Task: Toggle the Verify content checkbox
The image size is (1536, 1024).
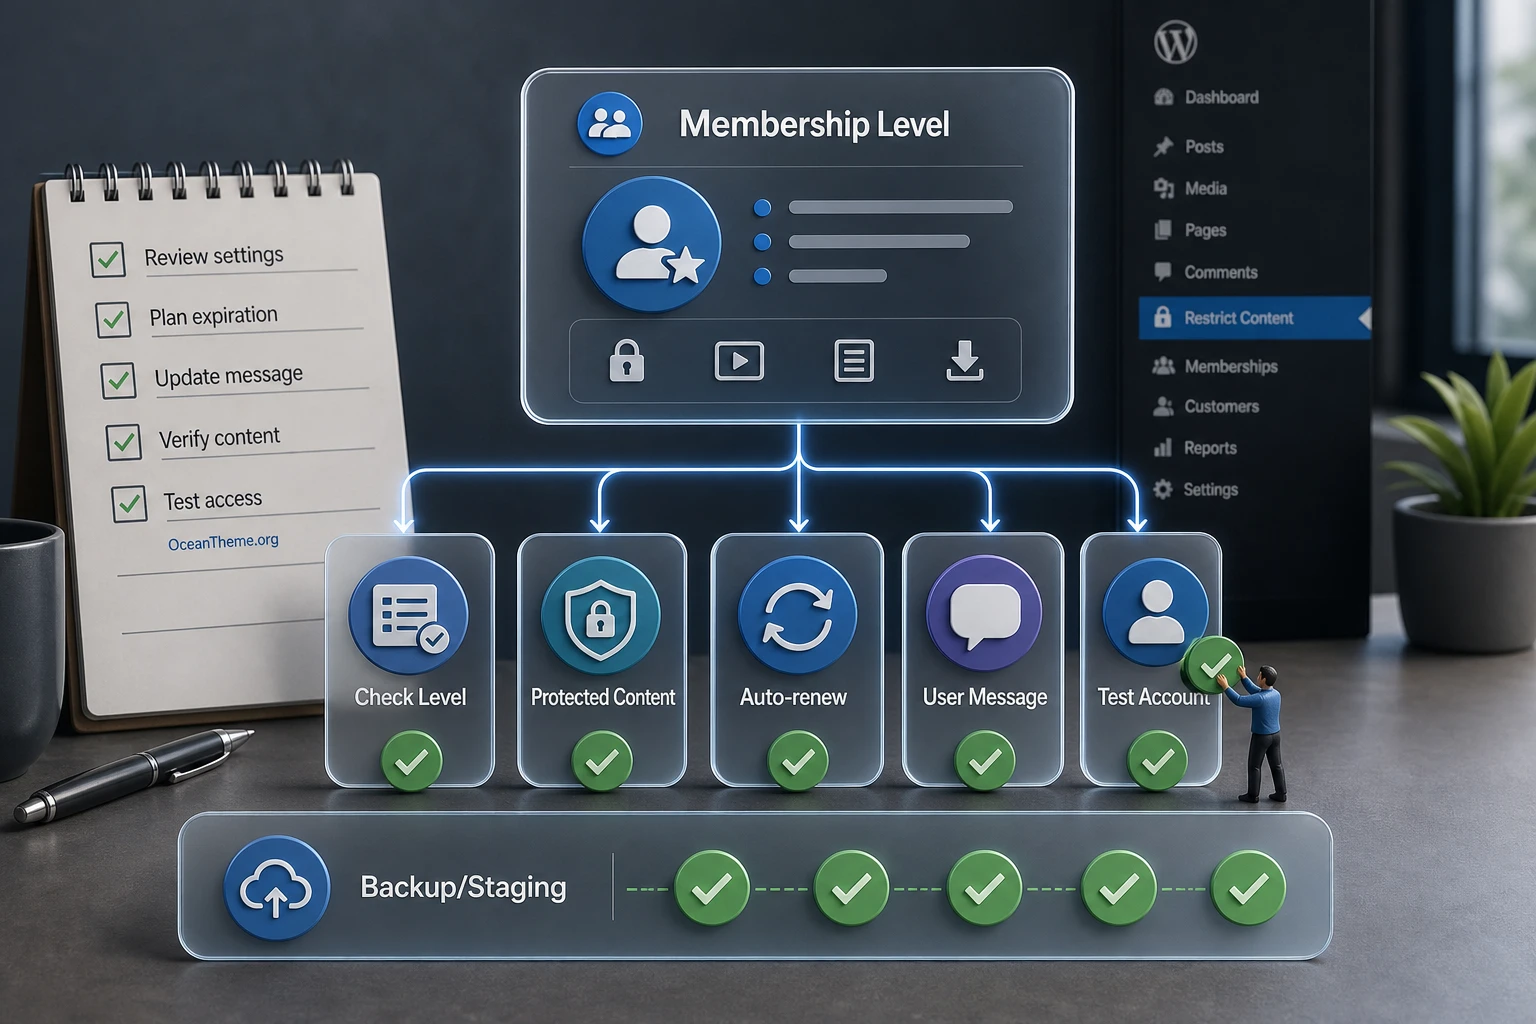Action: click(124, 442)
